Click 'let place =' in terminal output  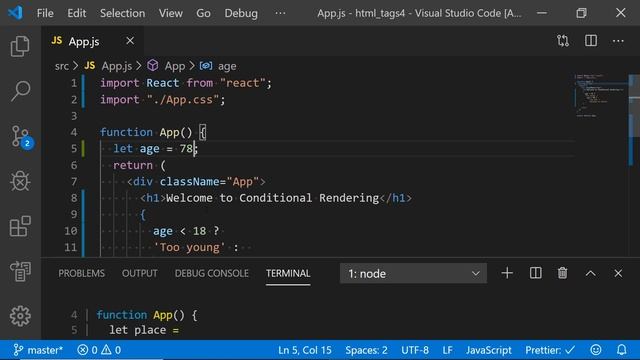coord(144,330)
